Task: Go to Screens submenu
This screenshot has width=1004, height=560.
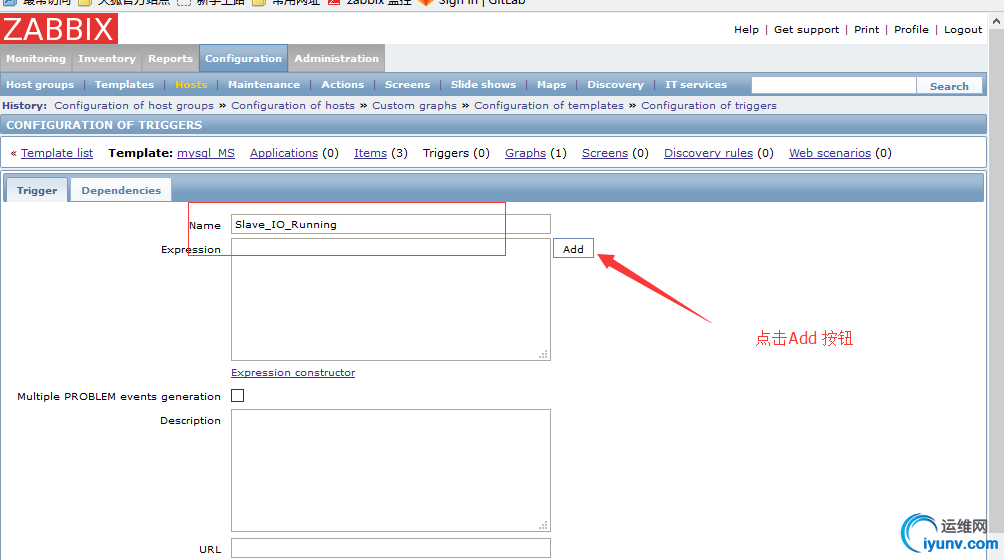Action: click(x=407, y=84)
